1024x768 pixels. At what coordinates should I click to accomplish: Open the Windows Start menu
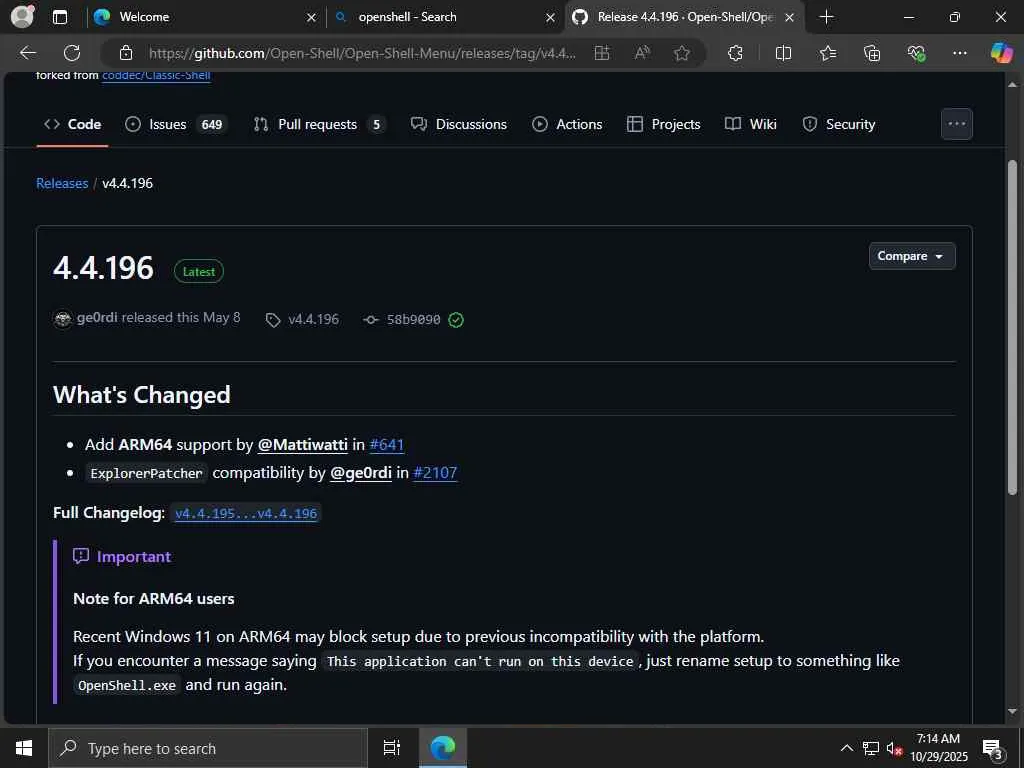[24, 748]
